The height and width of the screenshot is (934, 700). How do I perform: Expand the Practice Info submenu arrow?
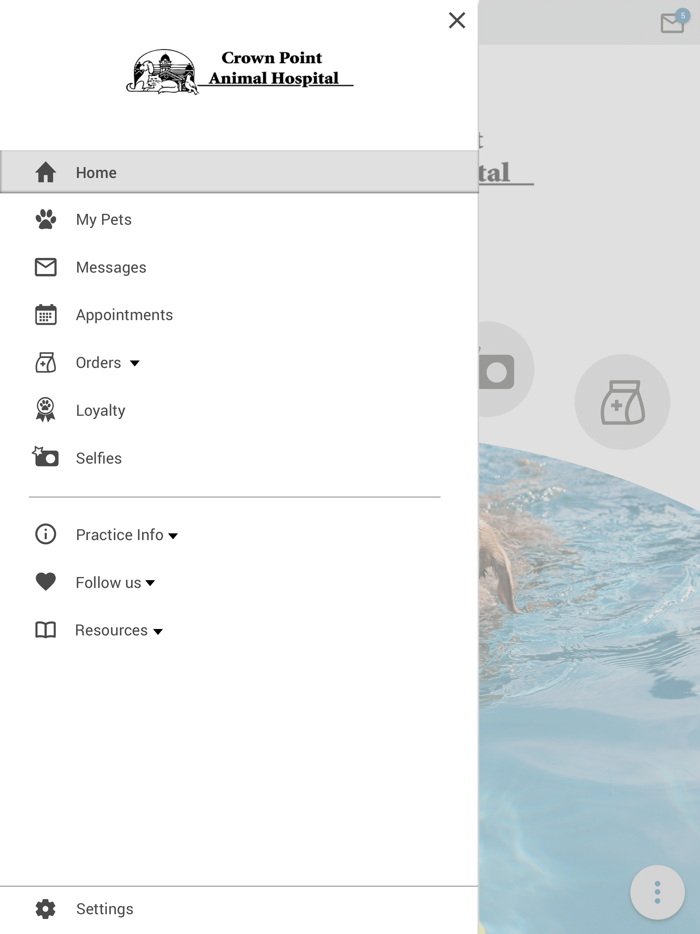pyautogui.click(x=173, y=536)
